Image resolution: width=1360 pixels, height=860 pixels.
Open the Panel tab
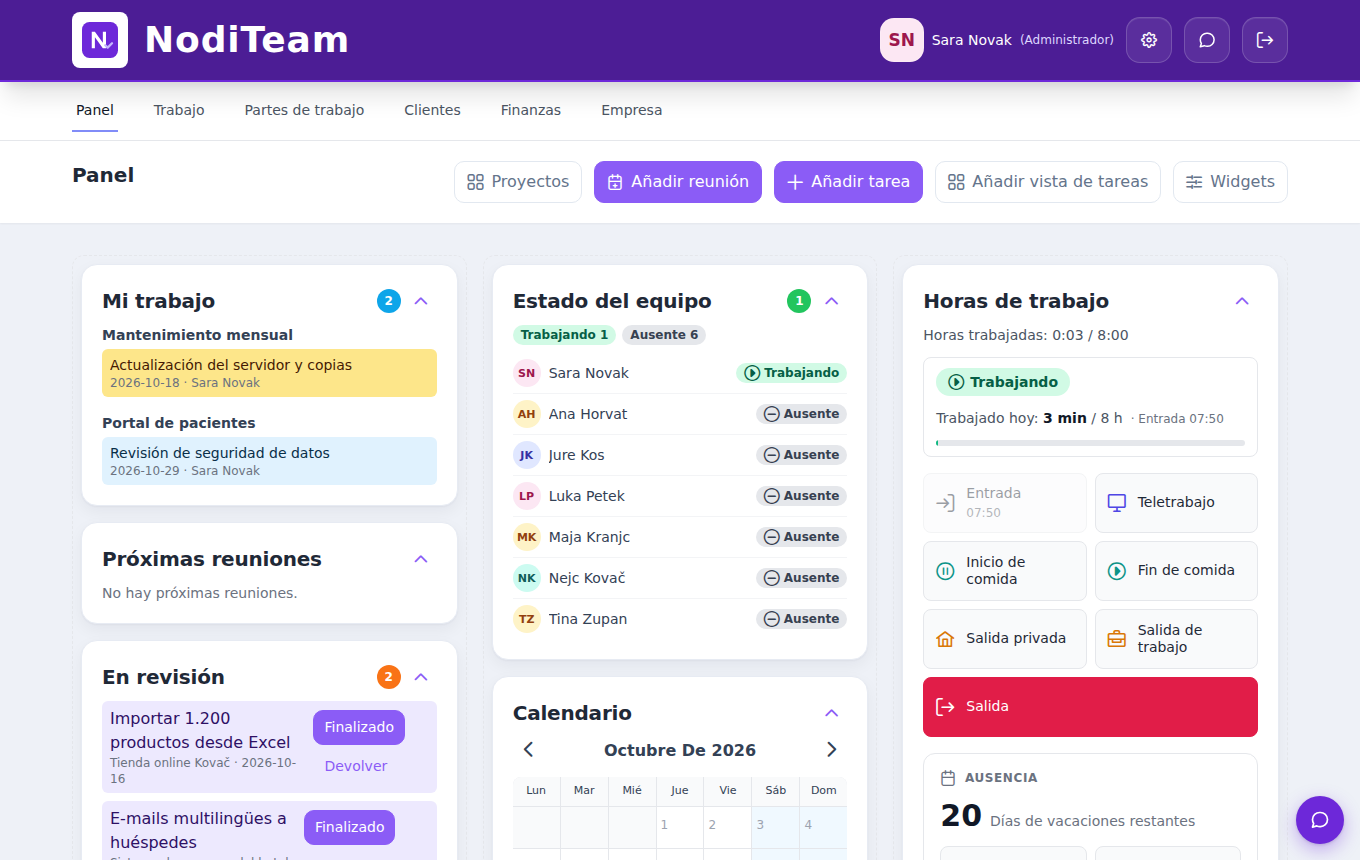click(x=95, y=110)
